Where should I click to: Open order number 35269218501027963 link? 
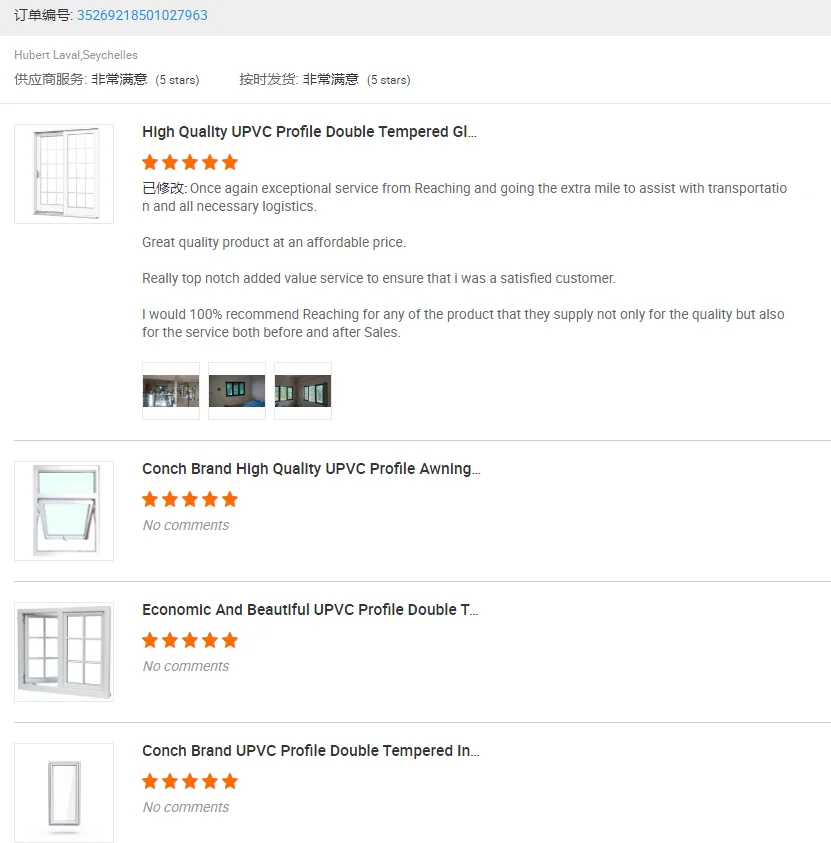click(142, 15)
